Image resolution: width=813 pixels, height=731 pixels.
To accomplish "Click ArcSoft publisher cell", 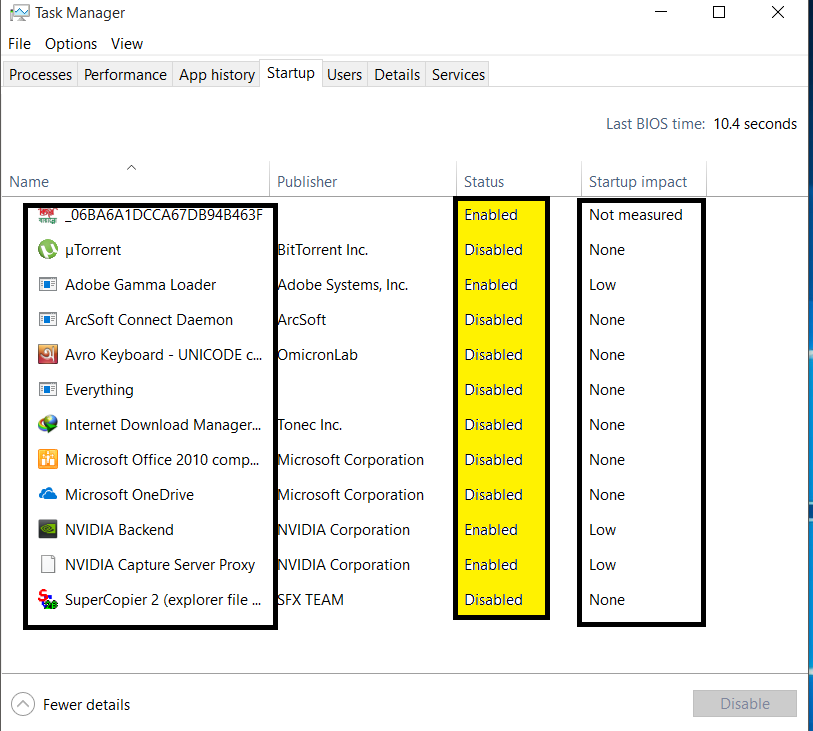I will (x=302, y=320).
